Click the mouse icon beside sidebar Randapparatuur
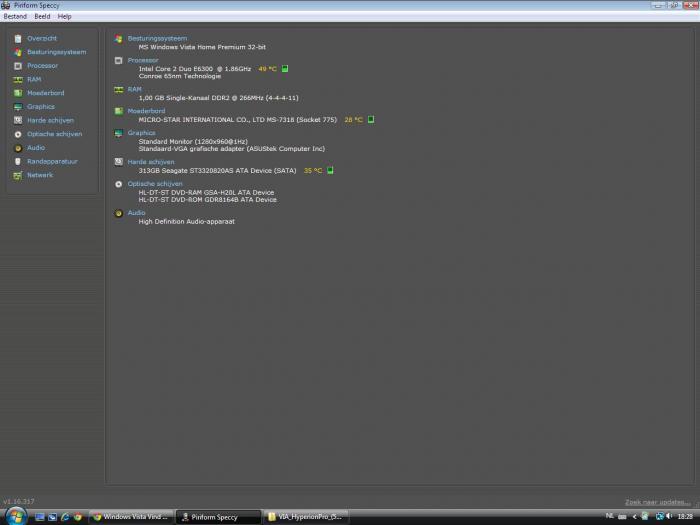This screenshot has height=525, width=700. [x=18, y=162]
